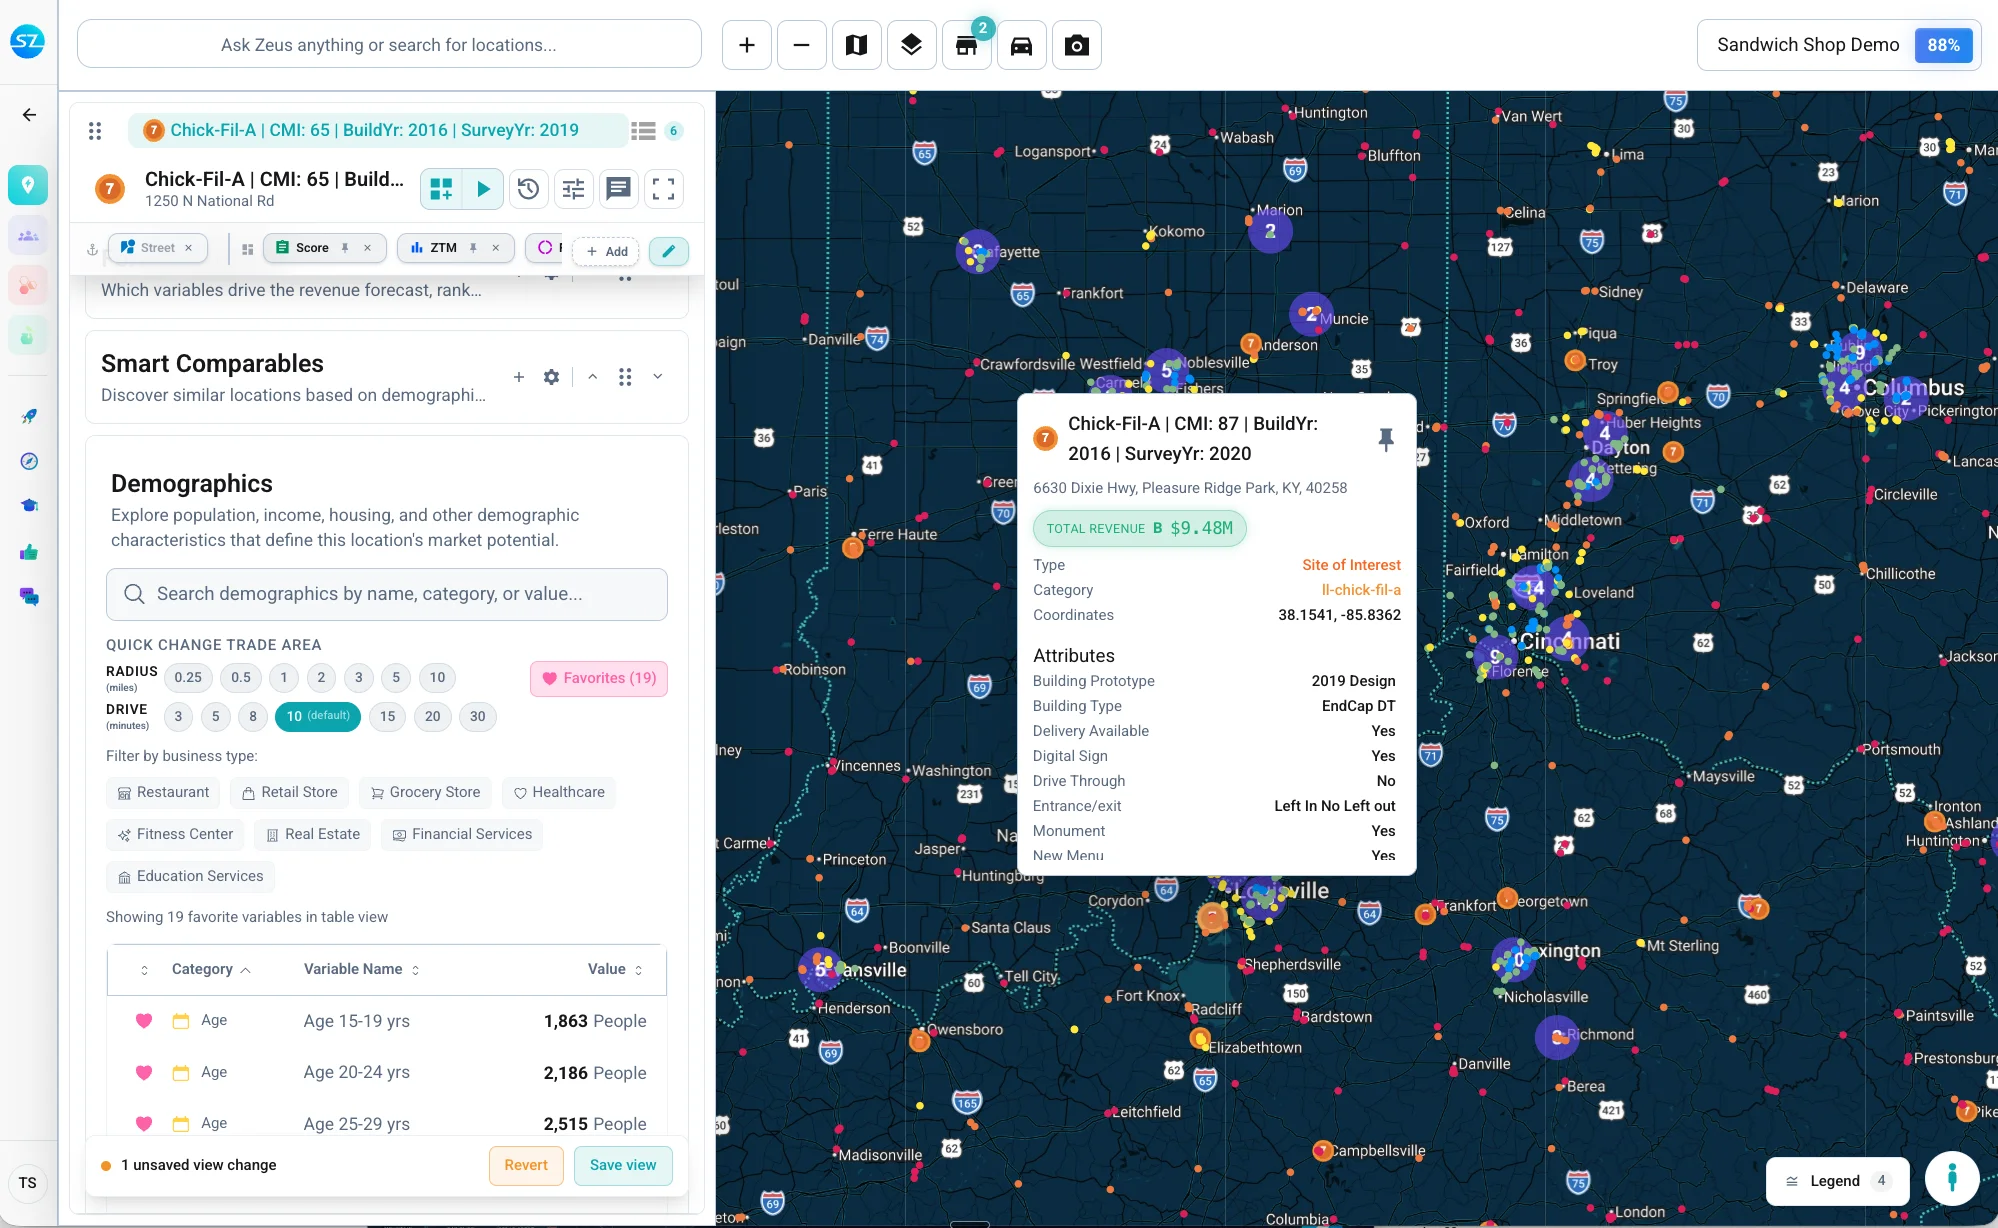Image resolution: width=1998 pixels, height=1228 pixels.
Task: Pin the Chick-Fil-A map popup
Action: (1386, 439)
